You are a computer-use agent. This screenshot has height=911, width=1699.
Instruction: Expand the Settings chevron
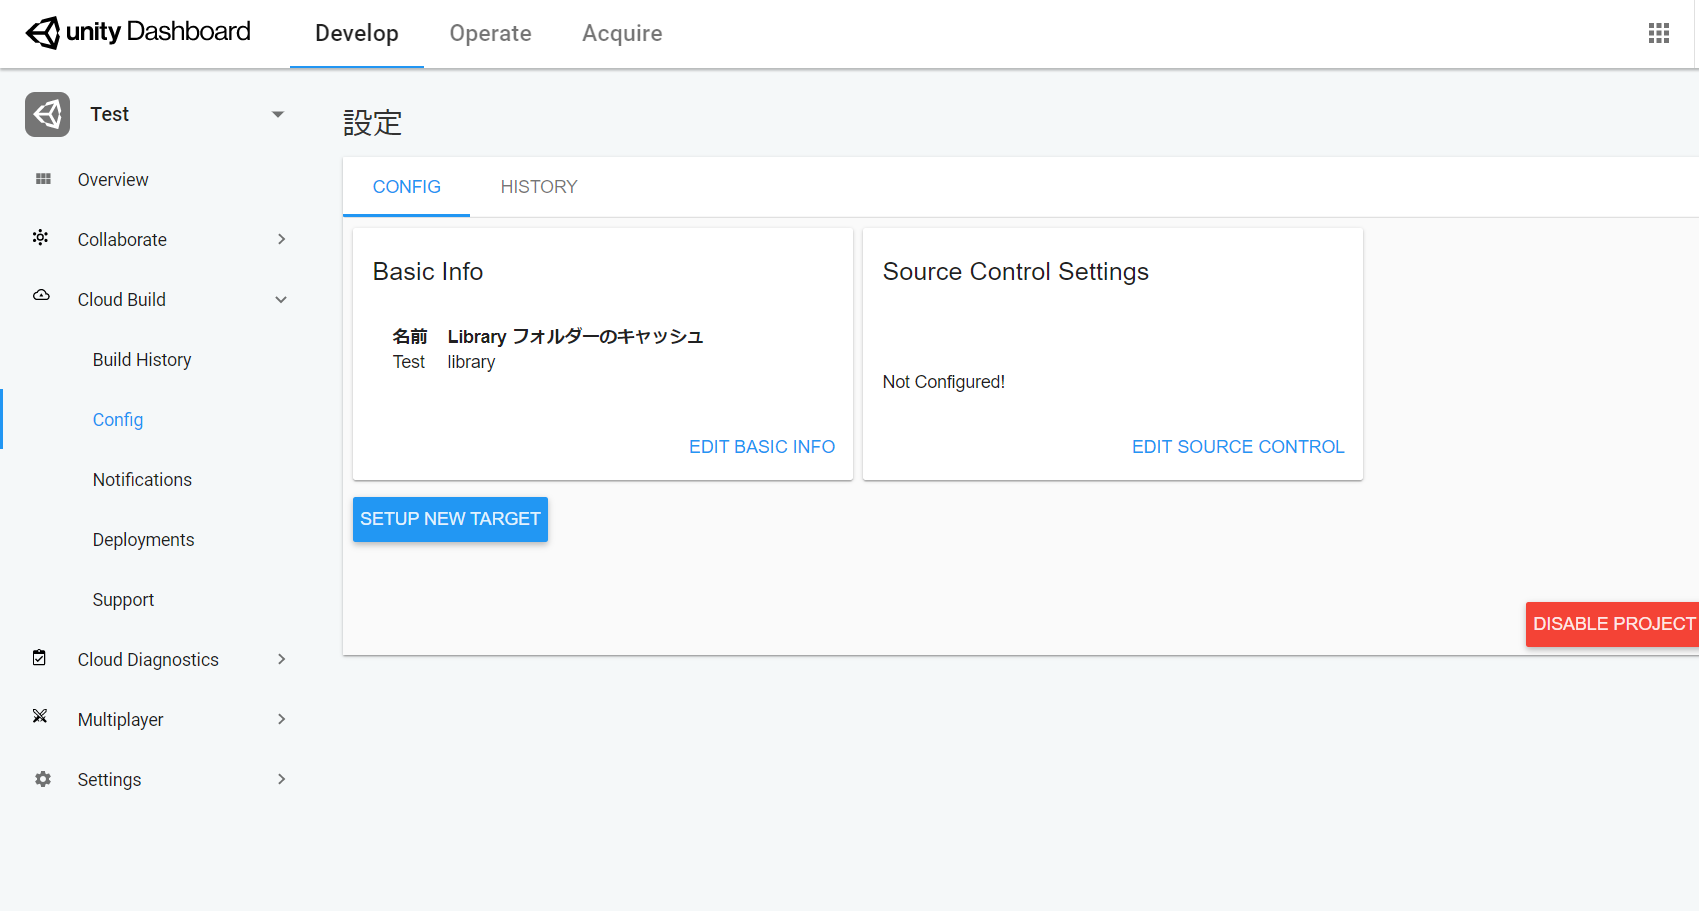(x=282, y=779)
